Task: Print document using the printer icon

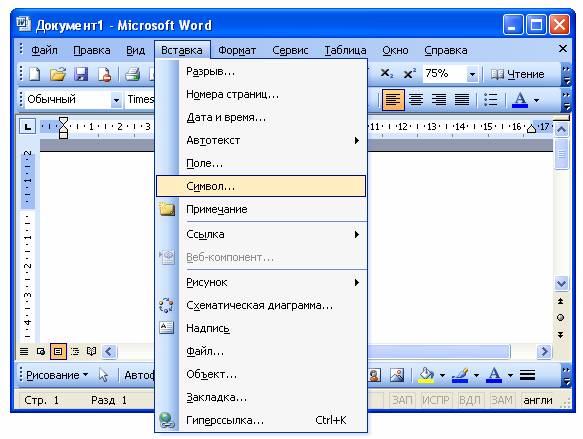Action: pyautogui.click(x=132, y=74)
